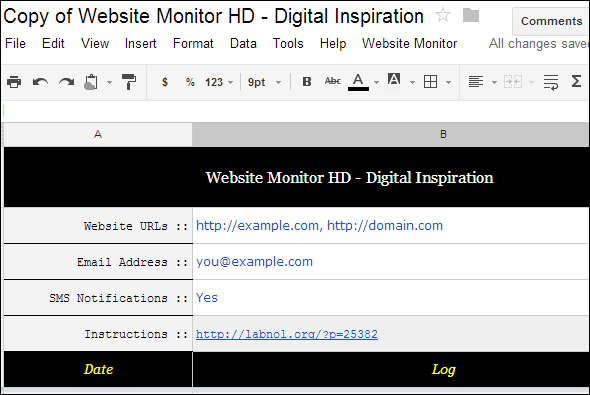Expand the text color dropdown arrow
Screen dimensions: 590x395
point(376,82)
